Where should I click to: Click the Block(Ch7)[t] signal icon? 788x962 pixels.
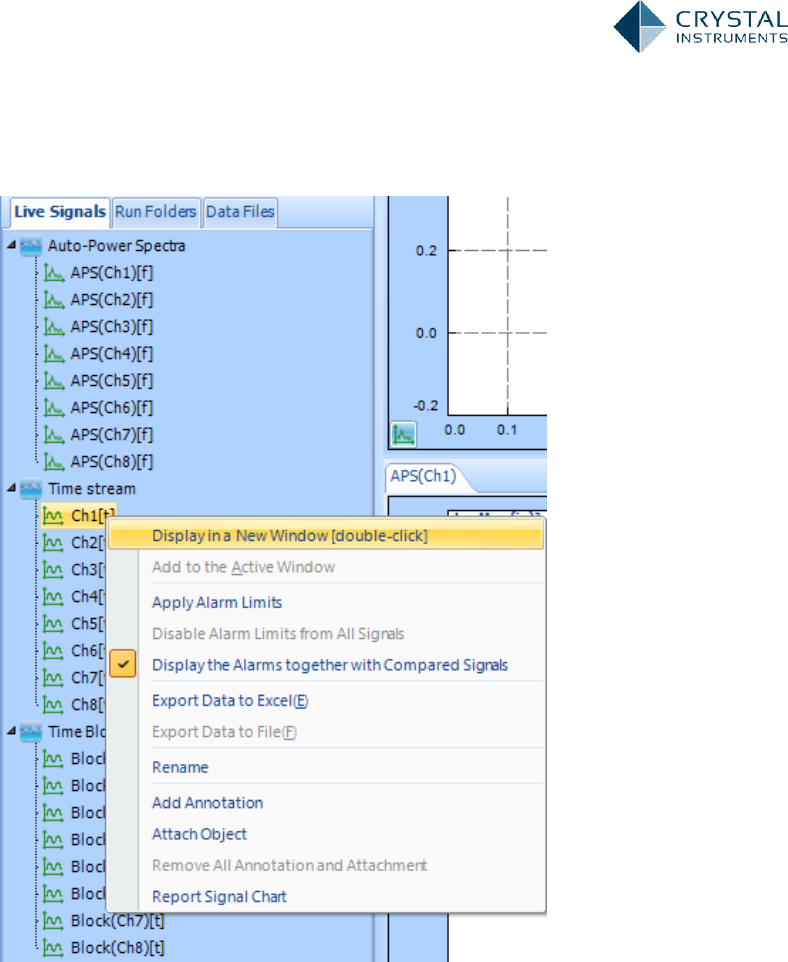coord(53,921)
